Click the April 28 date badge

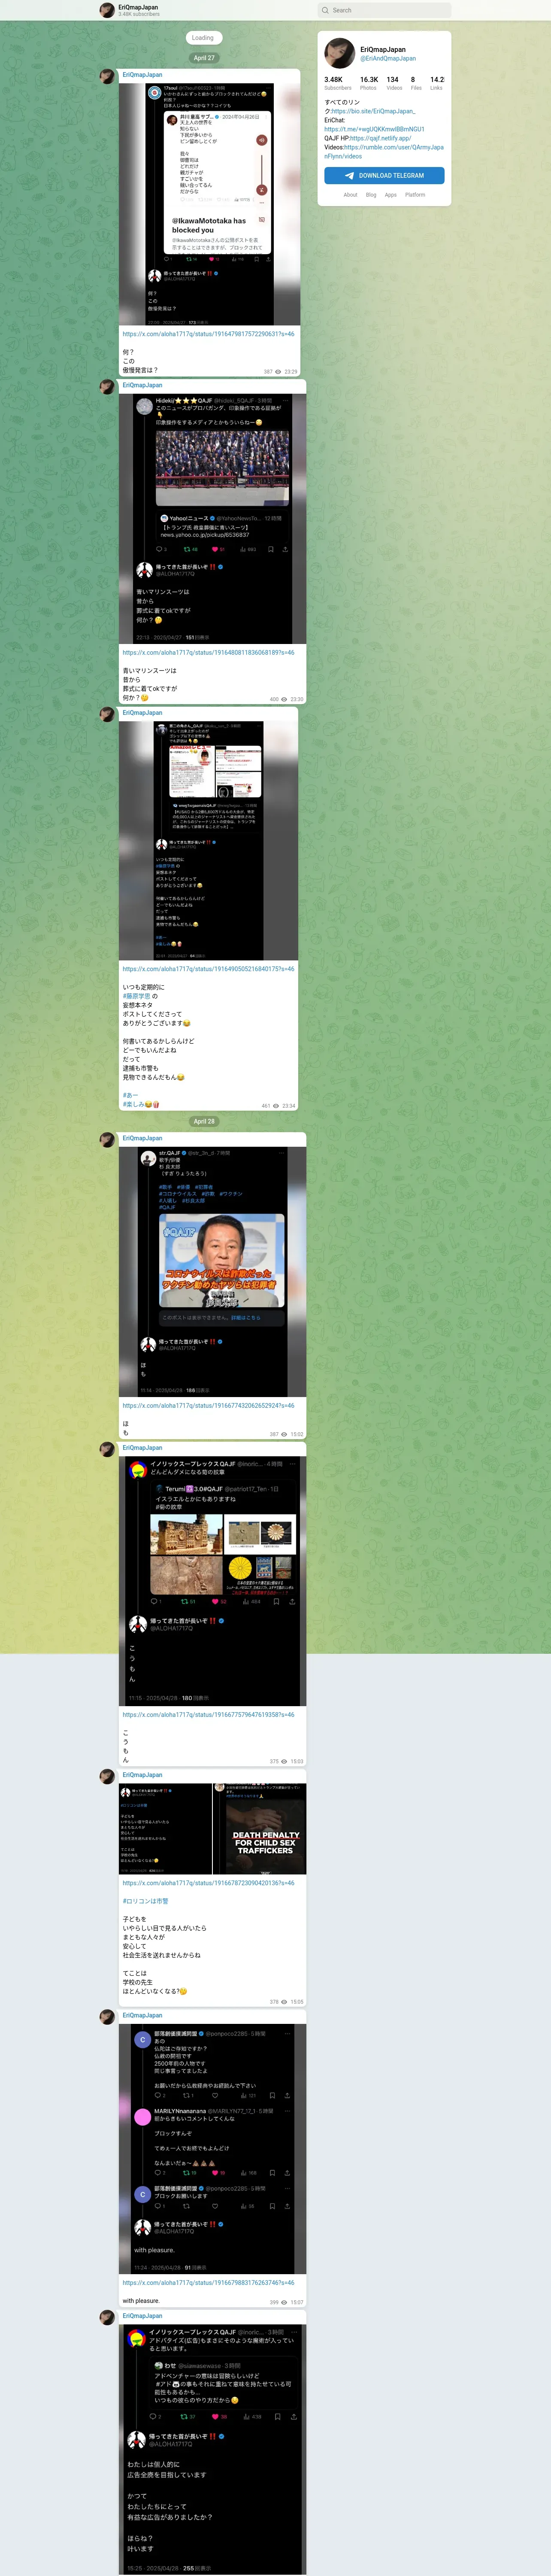pos(204,1121)
